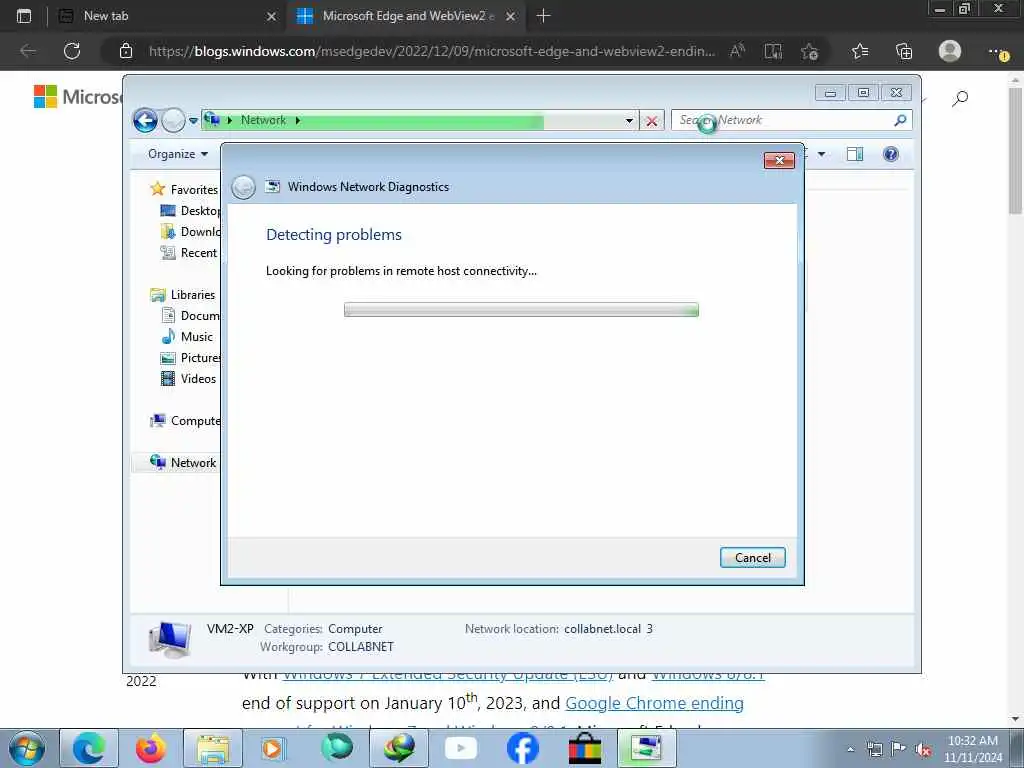Image resolution: width=1024 pixels, height=768 pixels.
Task: Toggle the preview pane button
Action: tap(855, 154)
